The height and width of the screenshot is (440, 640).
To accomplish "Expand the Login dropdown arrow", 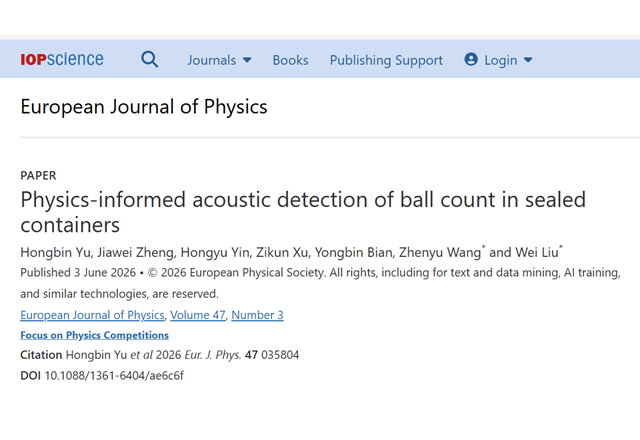I will tap(528, 60).
